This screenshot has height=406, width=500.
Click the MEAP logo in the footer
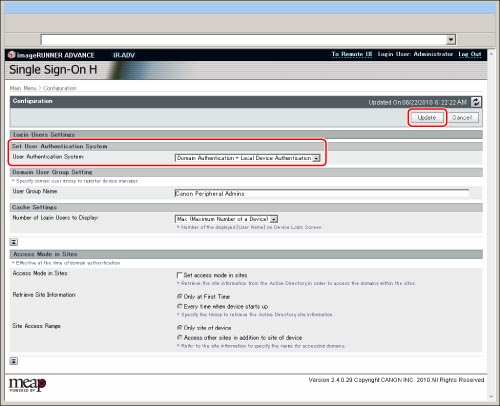click(x=27, y=385)
